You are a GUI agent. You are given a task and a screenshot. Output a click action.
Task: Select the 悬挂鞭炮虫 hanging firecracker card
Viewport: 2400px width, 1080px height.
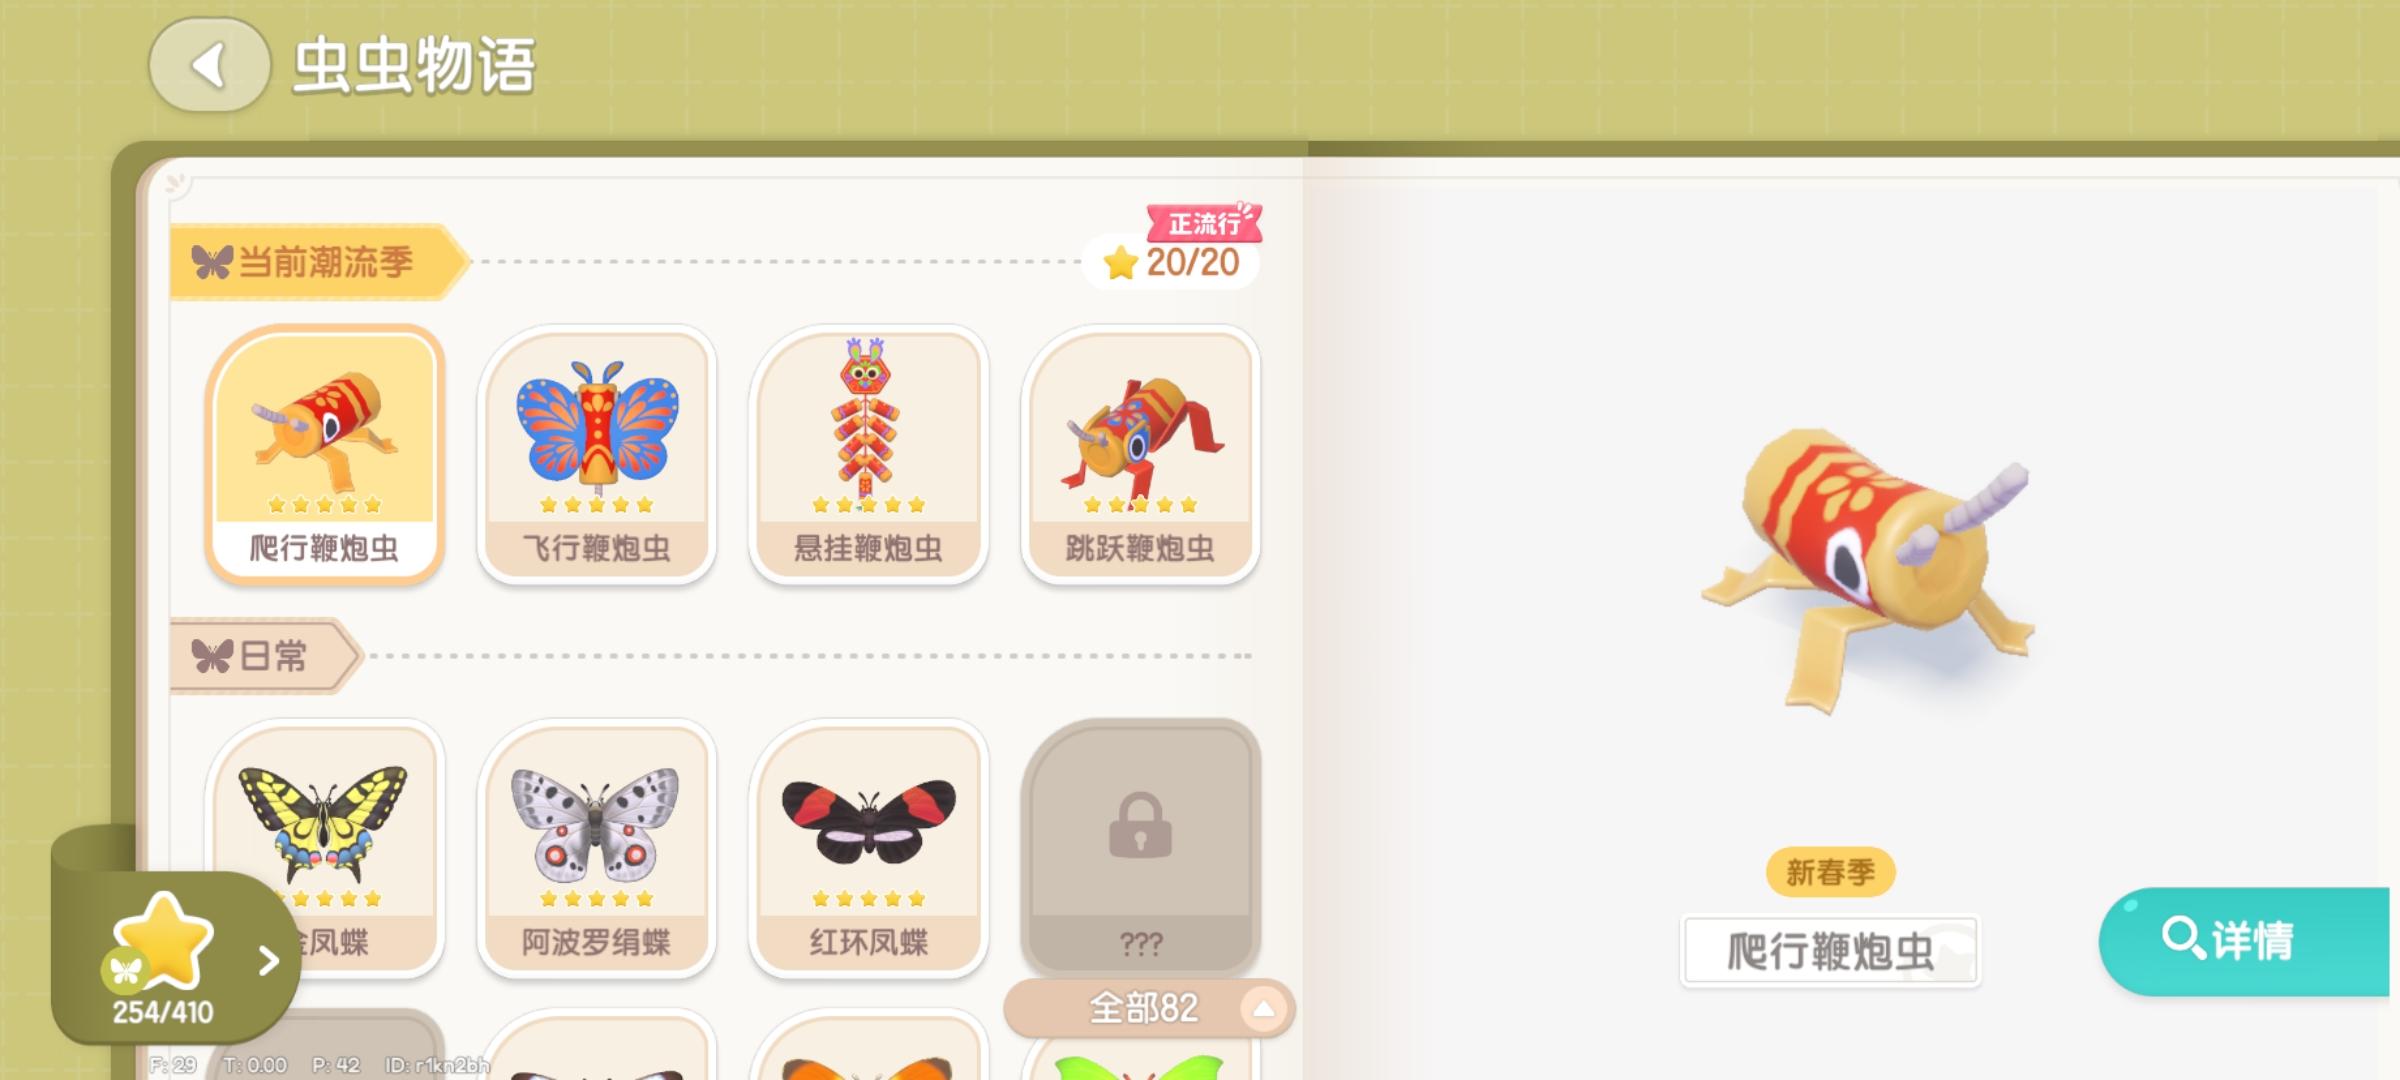[868, 454]
